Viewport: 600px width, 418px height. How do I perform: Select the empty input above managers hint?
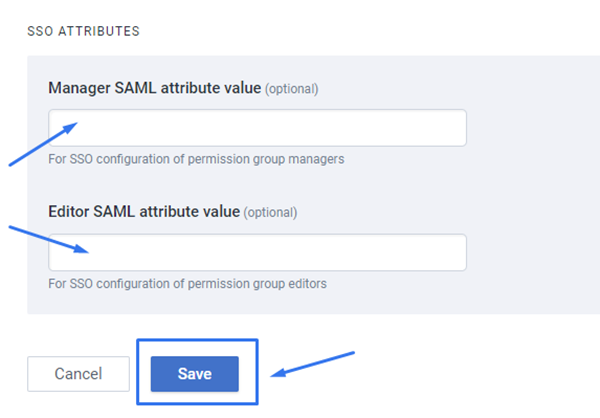click(x=257, y=128)
